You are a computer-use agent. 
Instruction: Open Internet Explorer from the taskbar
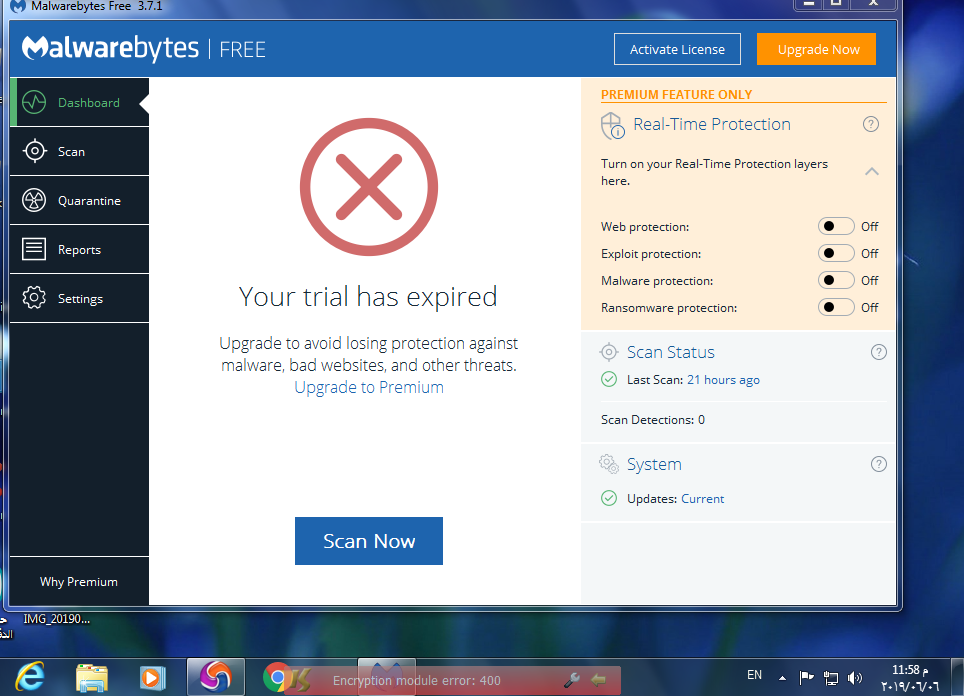click(x=30, y=678)
